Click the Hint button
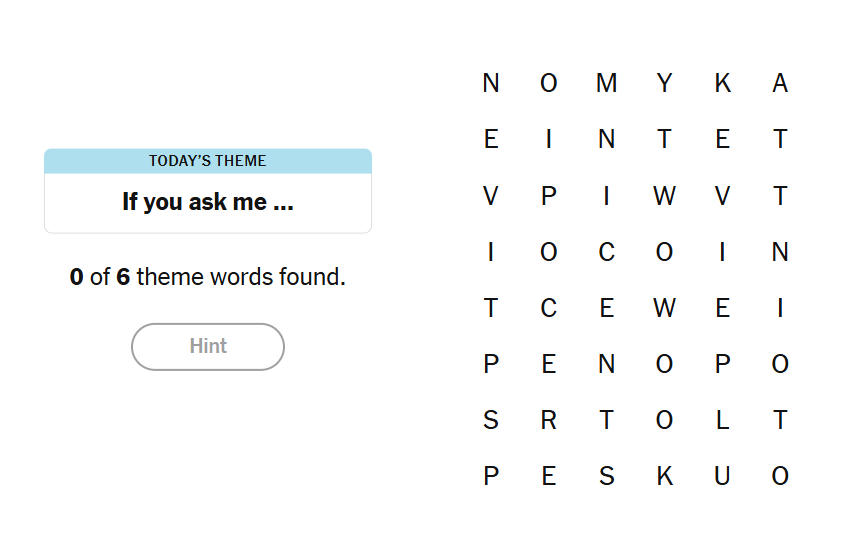 (x=208, y=347)
